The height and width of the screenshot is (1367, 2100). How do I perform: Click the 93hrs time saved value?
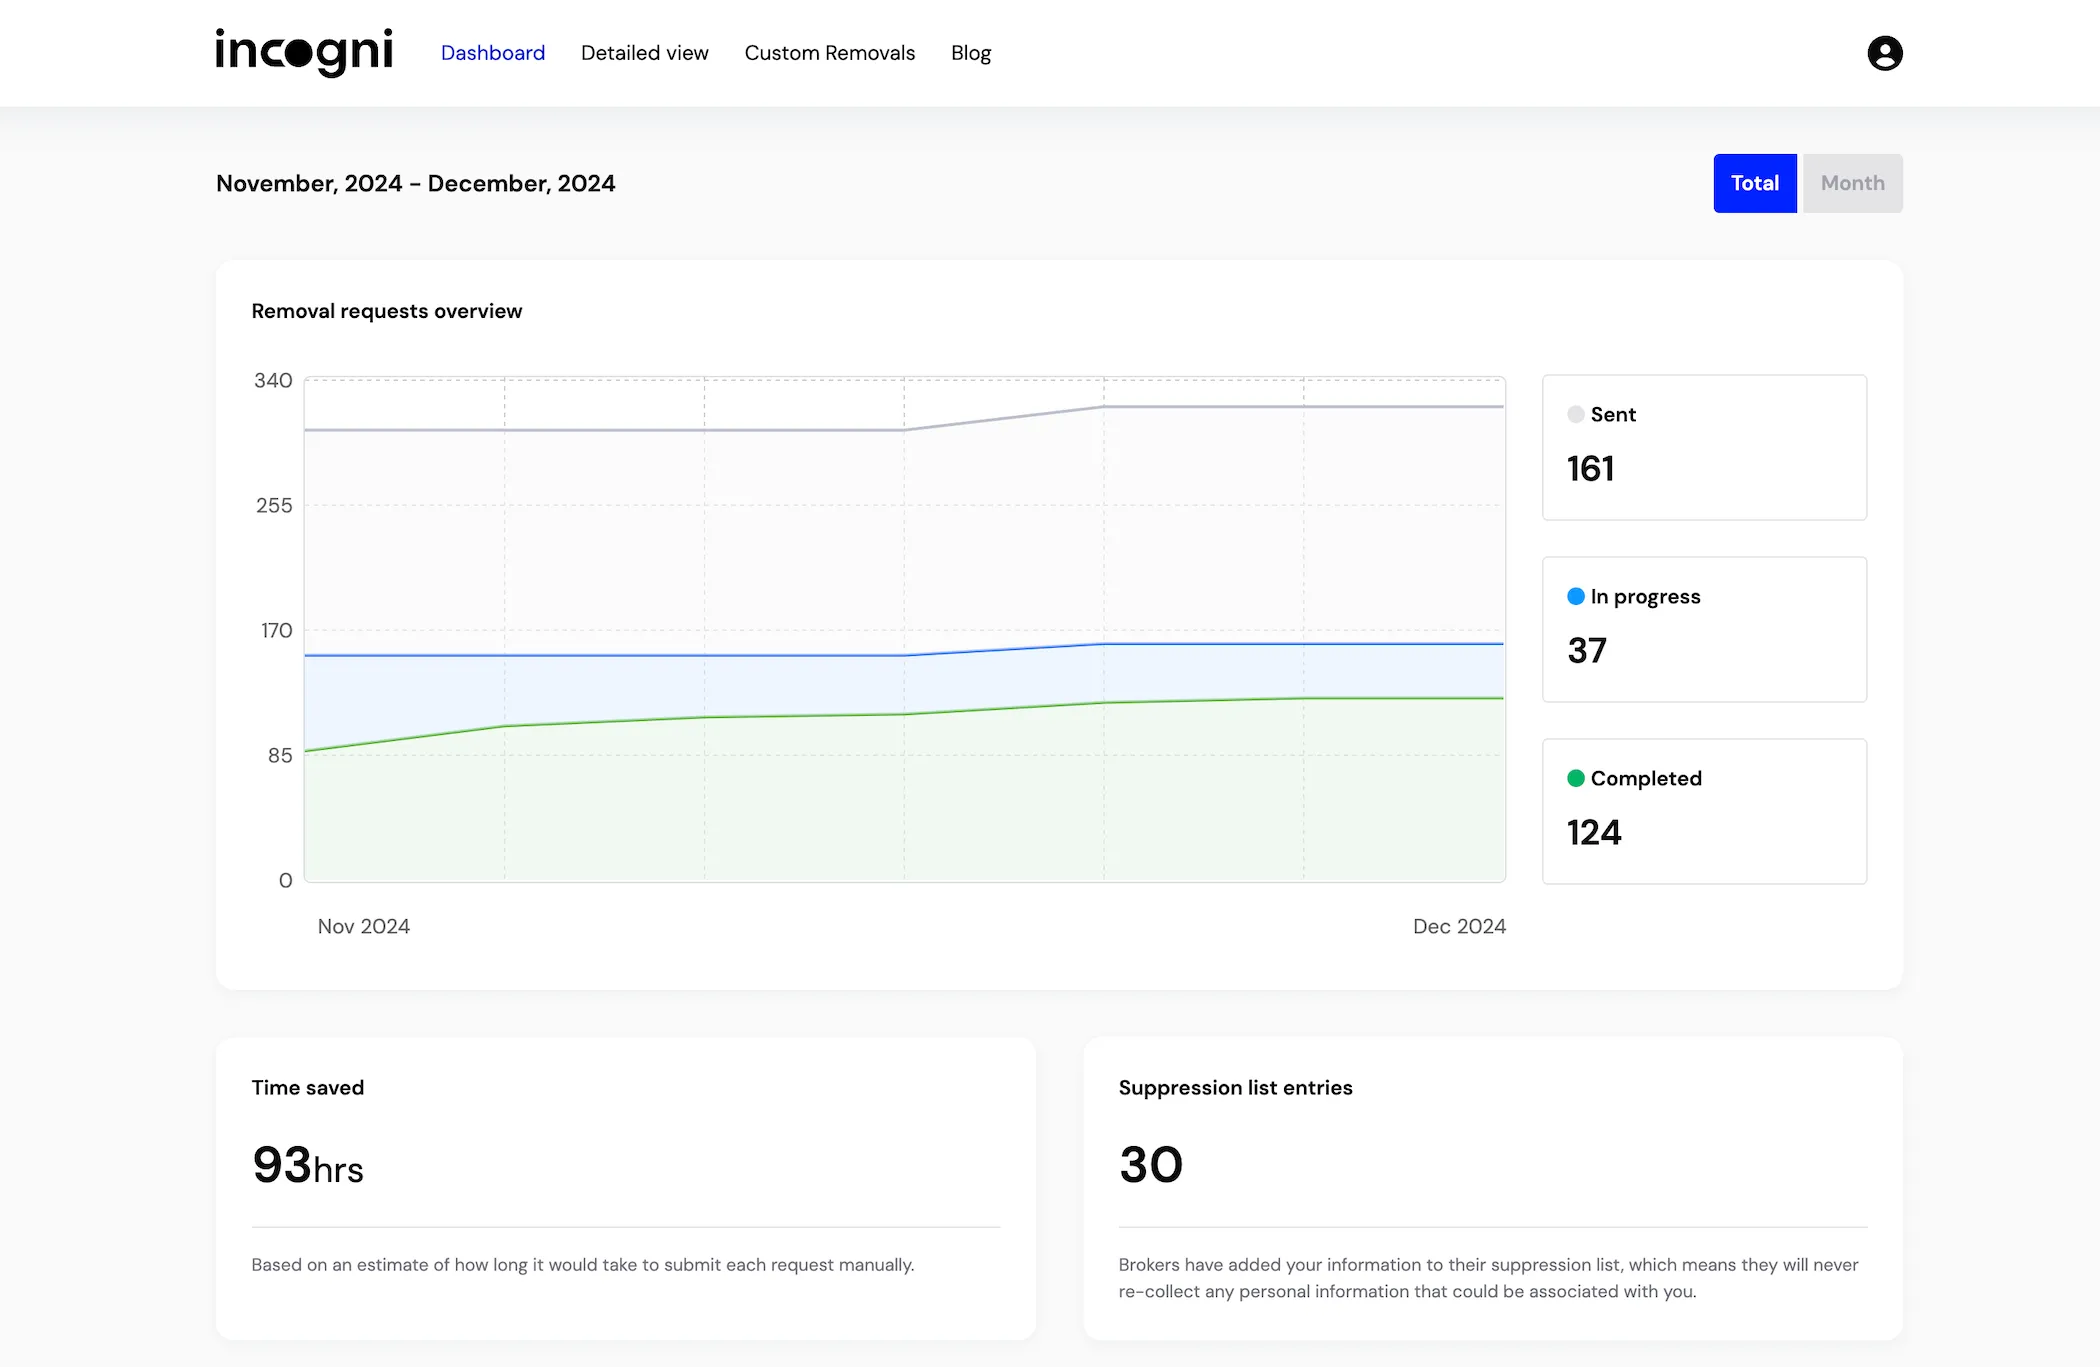[x=308, y=1165]
